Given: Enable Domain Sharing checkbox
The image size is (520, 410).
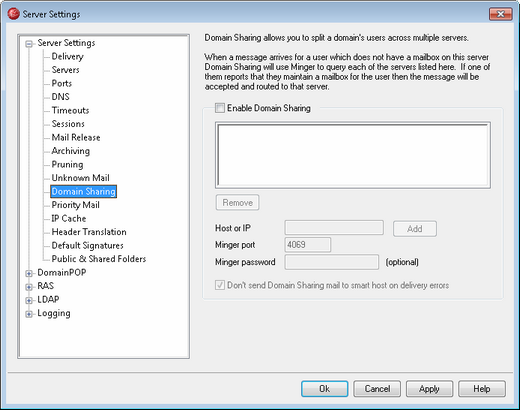Looking at the screenshot, I should (220, 108).
